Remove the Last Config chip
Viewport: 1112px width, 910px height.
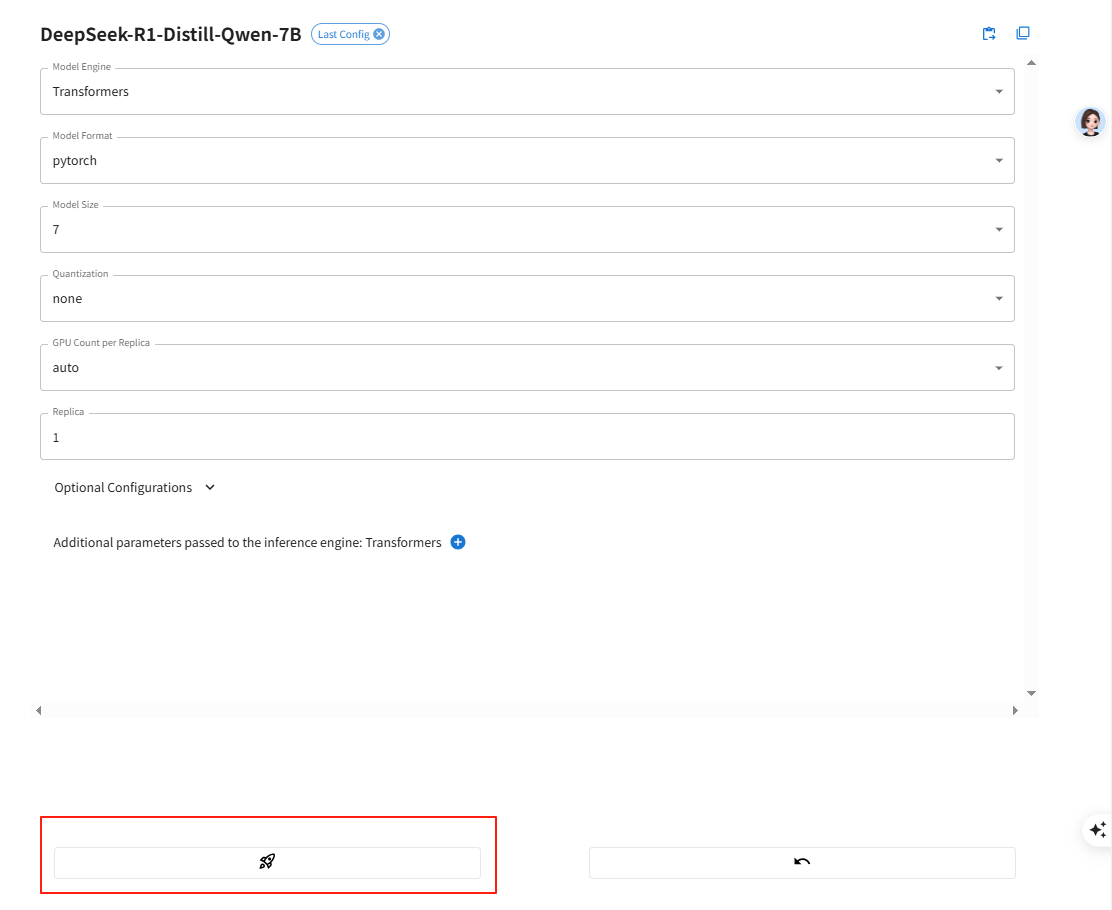(x=379, y=34)
